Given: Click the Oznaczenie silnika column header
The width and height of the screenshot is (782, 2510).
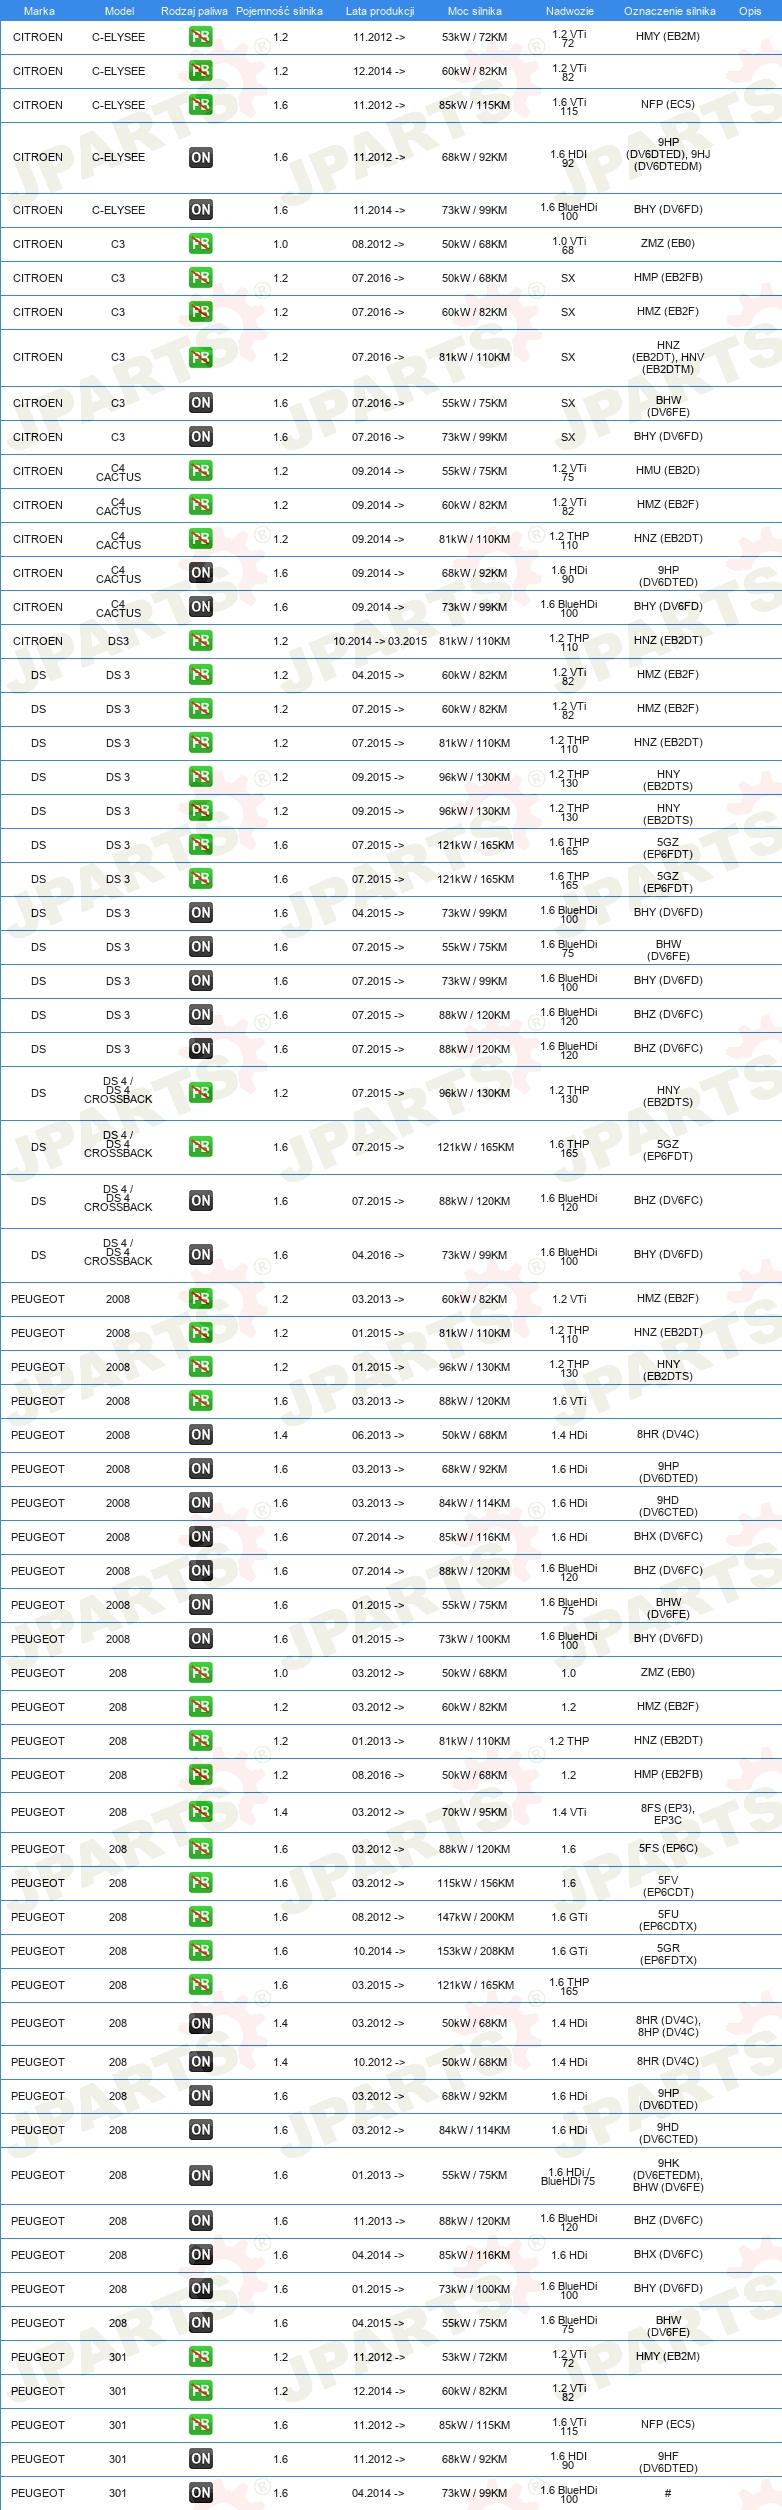Looking at the screenshot, I should [x=669, y=11].
